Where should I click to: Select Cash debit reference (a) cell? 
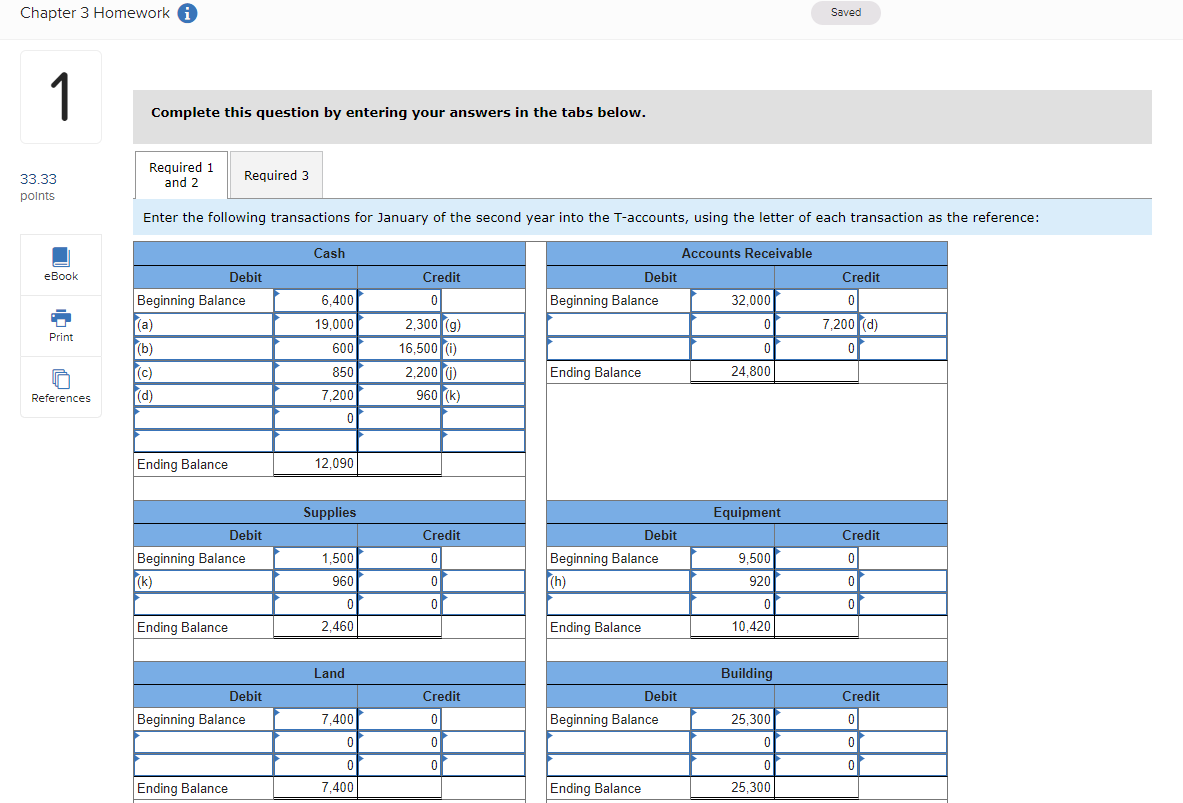tap(204, 325)
